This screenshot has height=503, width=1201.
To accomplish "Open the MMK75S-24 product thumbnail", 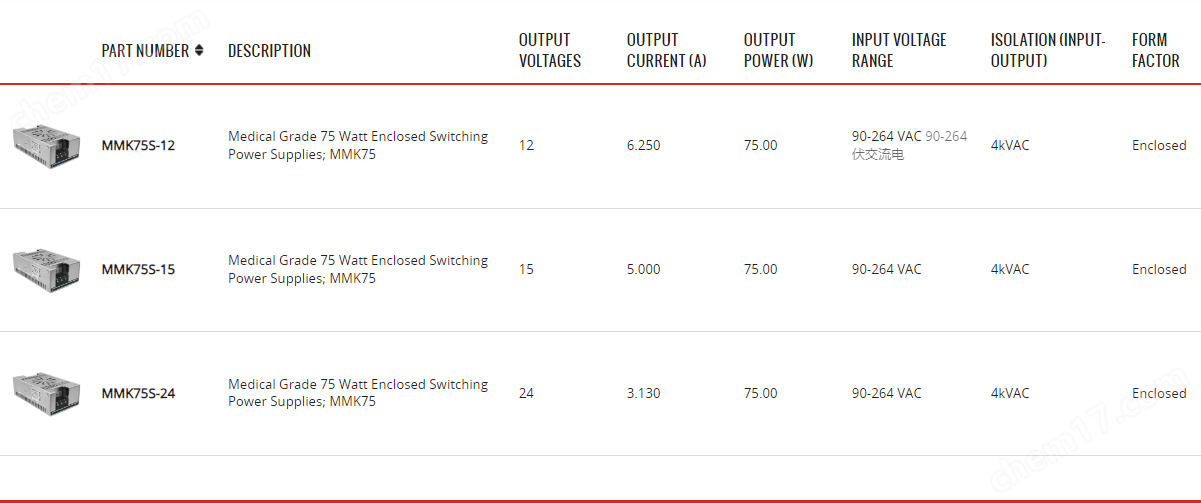I will coord(46,393).
